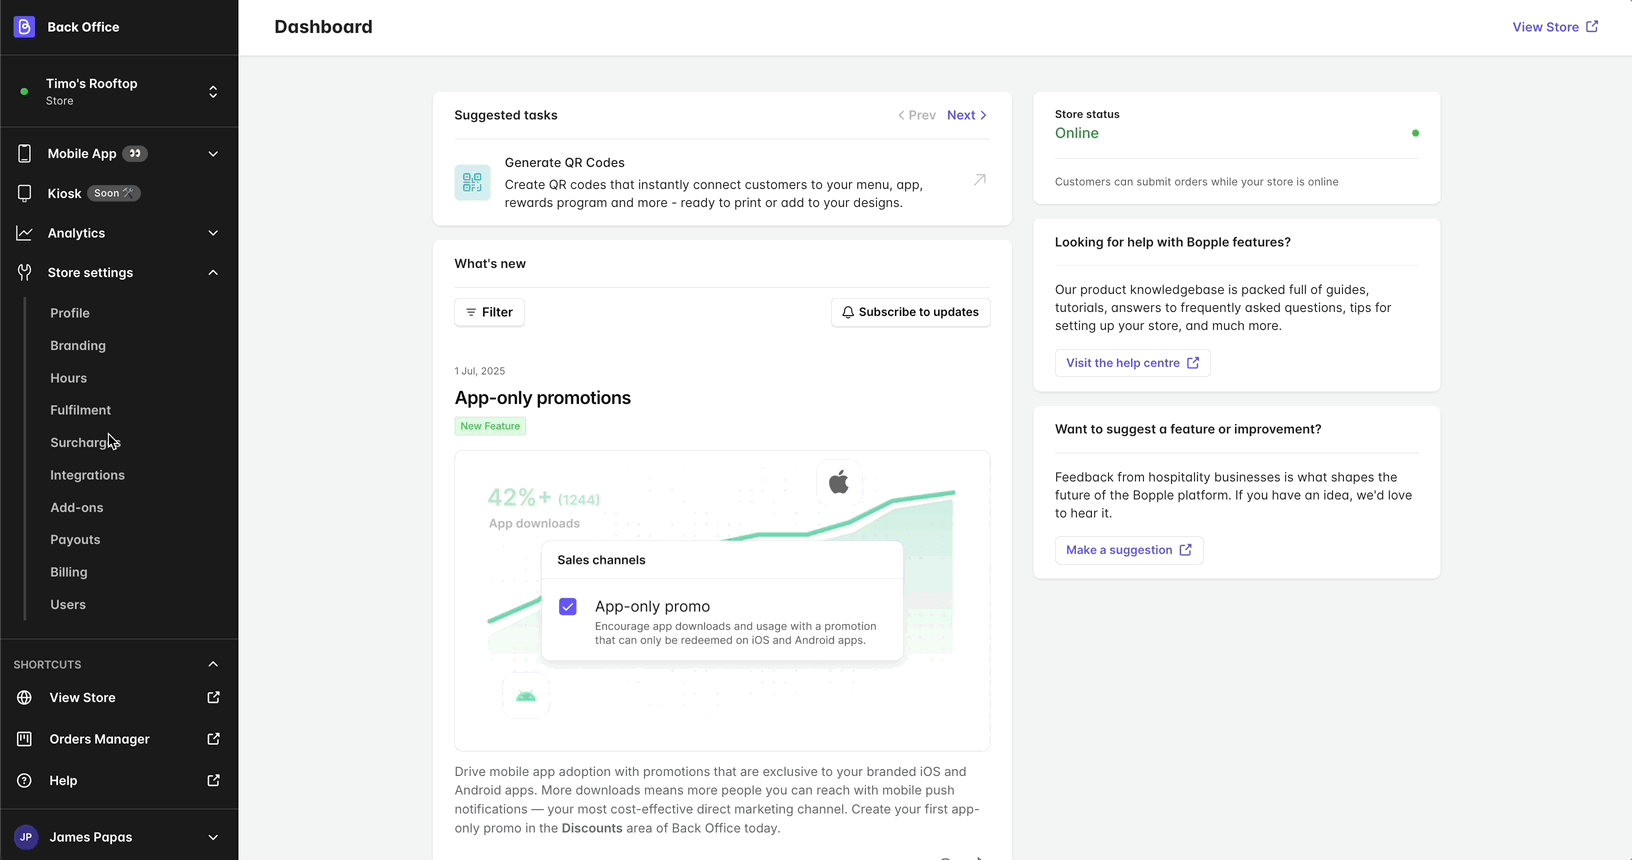Screen dimensions: 1632x860
Task: Click the Mobile App phone icon
Action: pos(24,153)
